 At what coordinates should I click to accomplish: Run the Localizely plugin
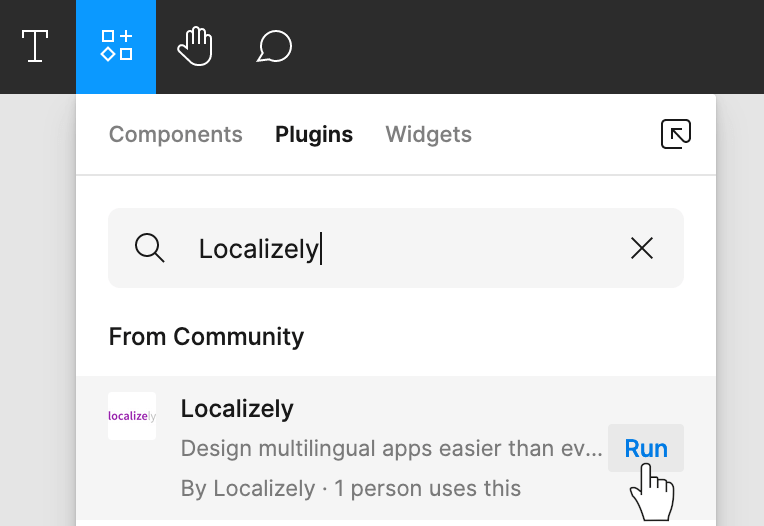click(646, 448)
